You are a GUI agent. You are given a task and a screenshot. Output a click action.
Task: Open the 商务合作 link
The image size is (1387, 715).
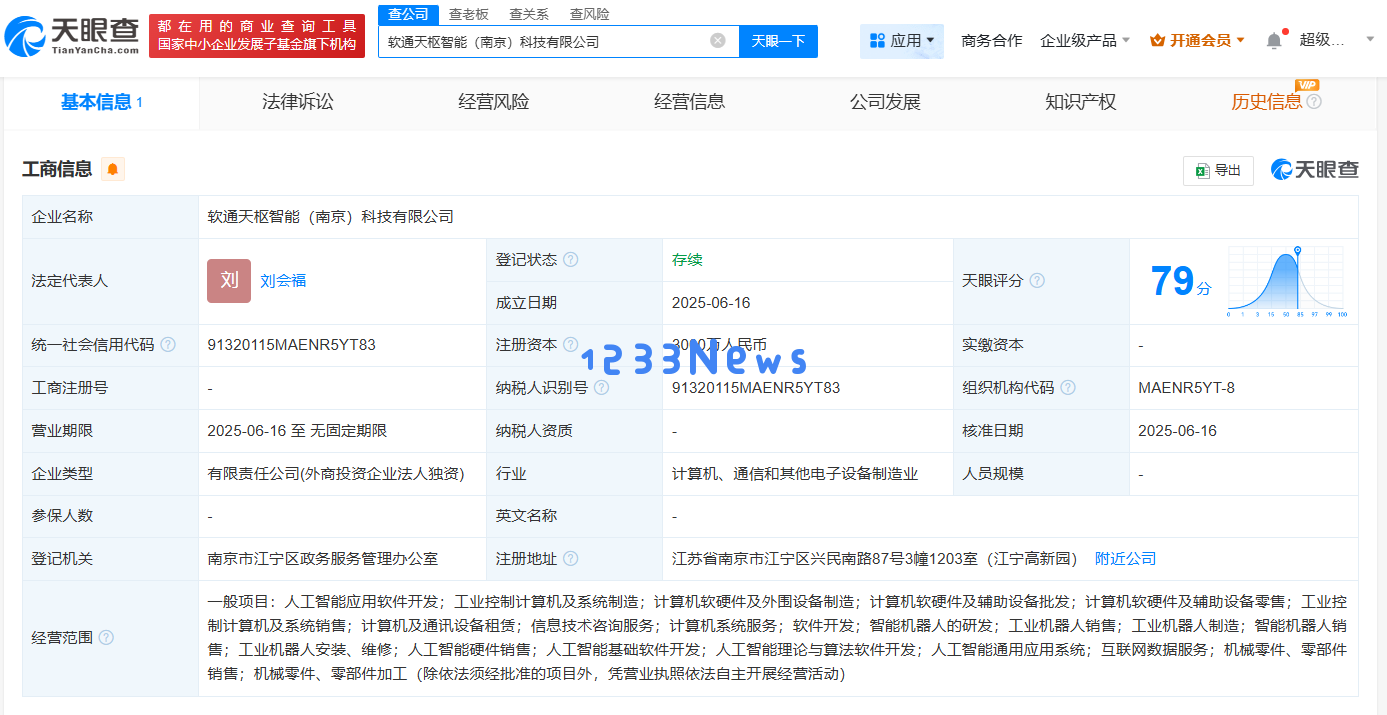(x=991, y=41)
